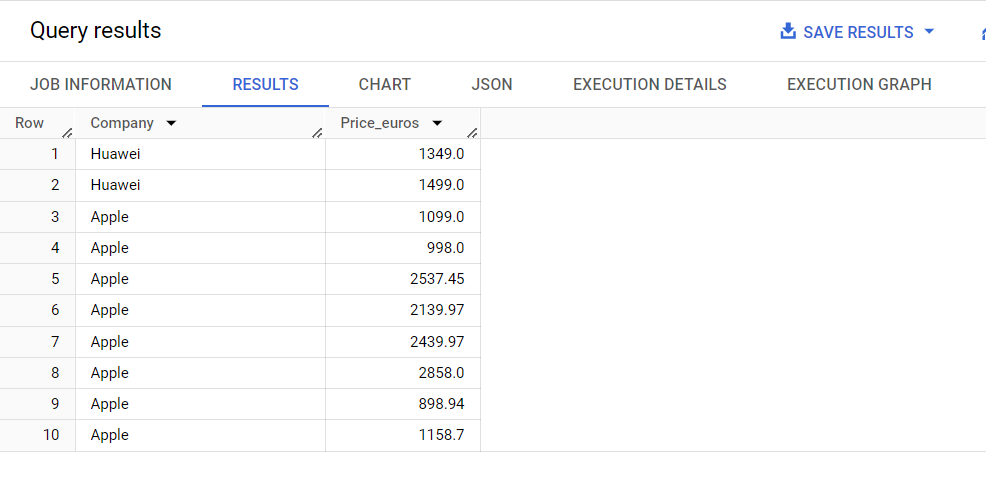The image size is (986, 480).
Task: Switch to the JSON tab
Action: click(492, 84)
